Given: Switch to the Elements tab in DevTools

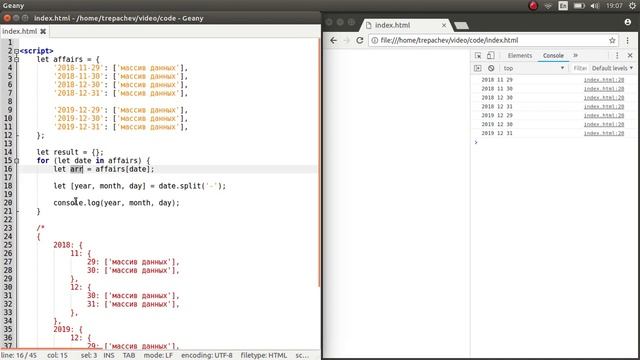Looking at the screenshot, I should point(520,56).
